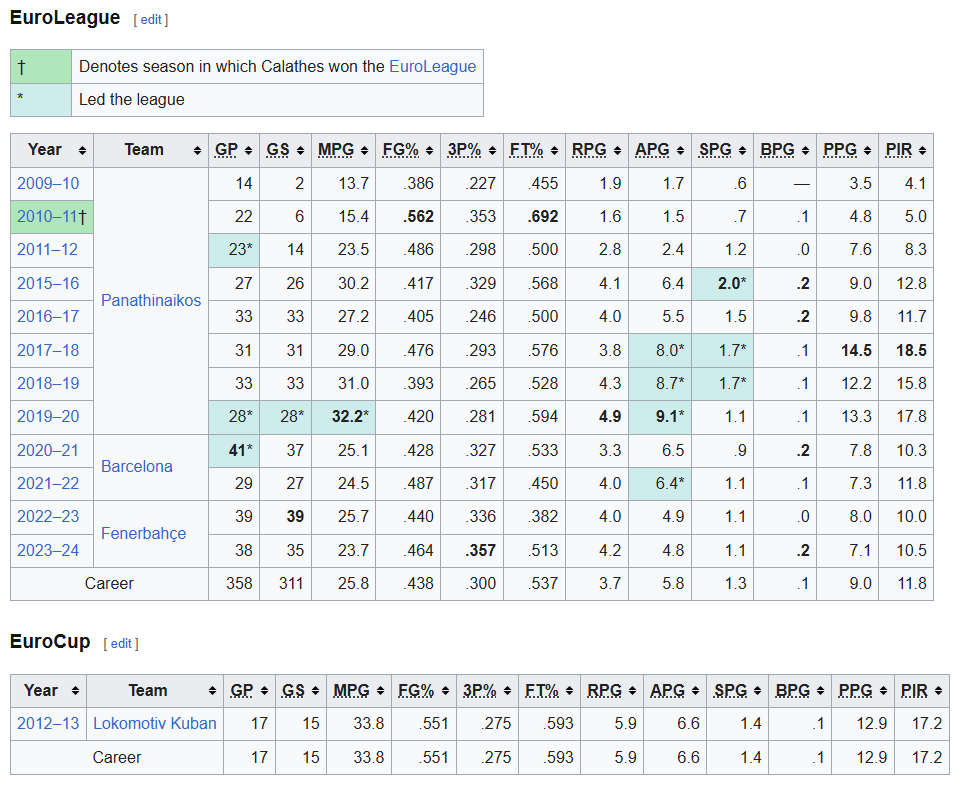Click the 'Led the league' legend text
Image resolution: width=965 pixels, height=794 pixels.
pos(132,100)
